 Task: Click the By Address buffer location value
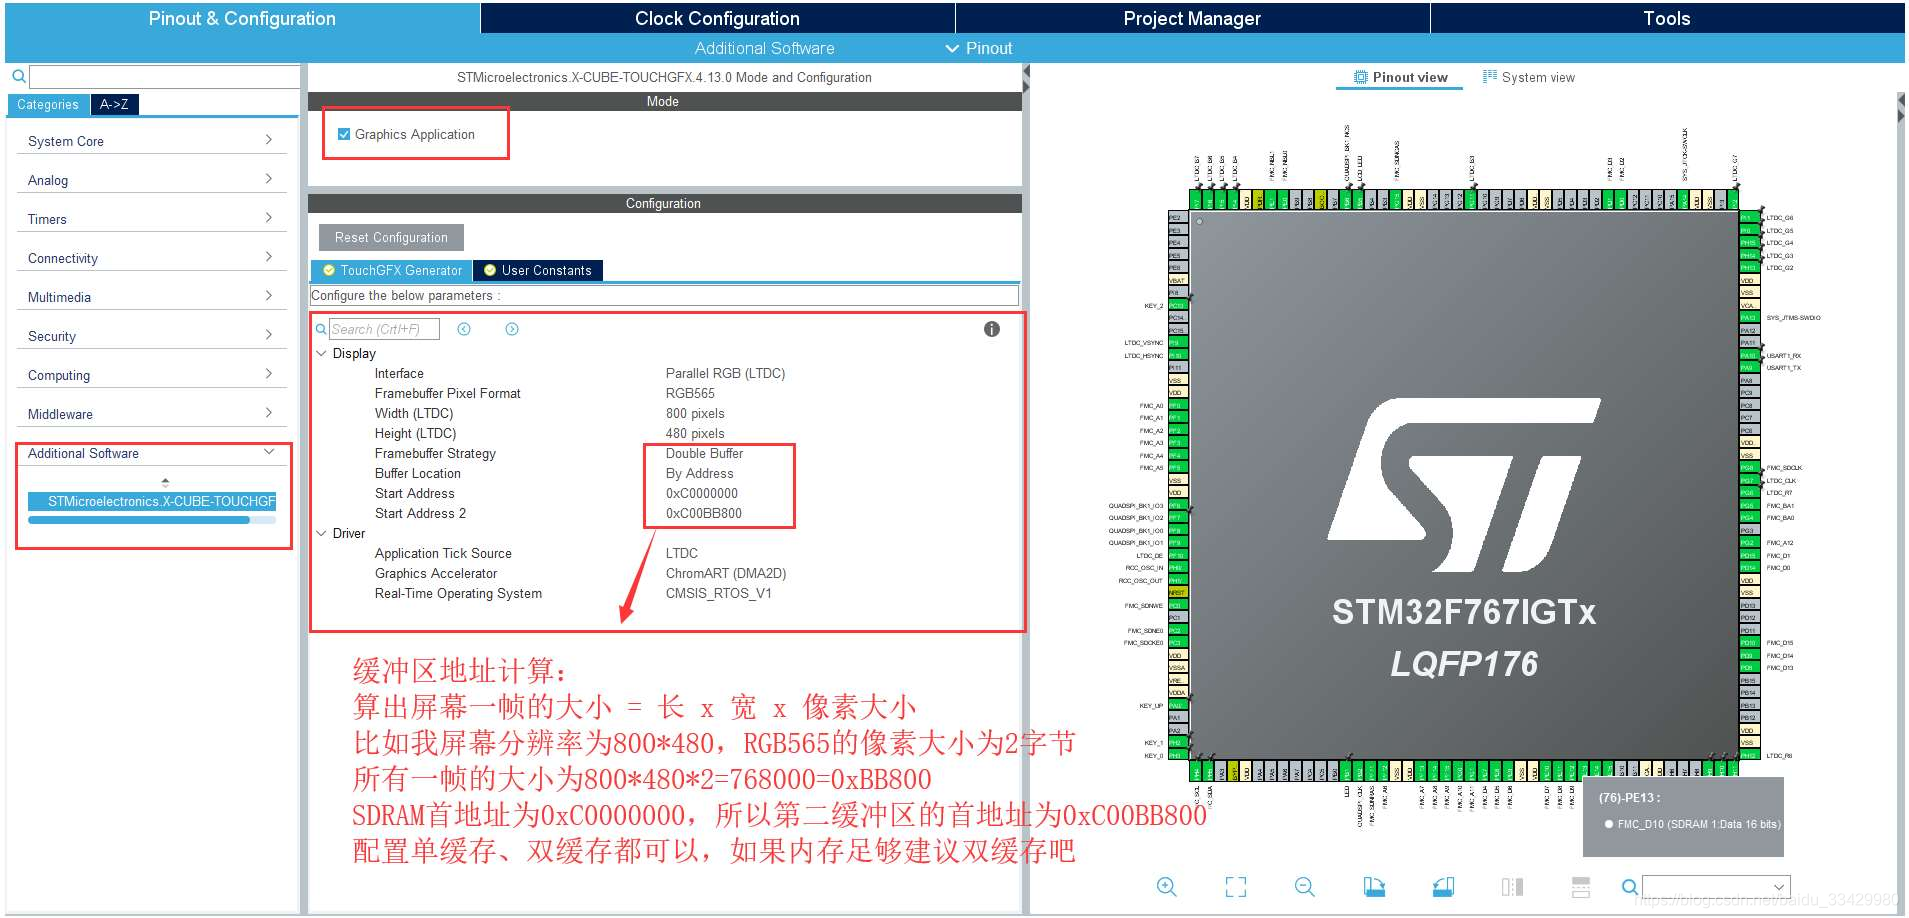[699, 473]
